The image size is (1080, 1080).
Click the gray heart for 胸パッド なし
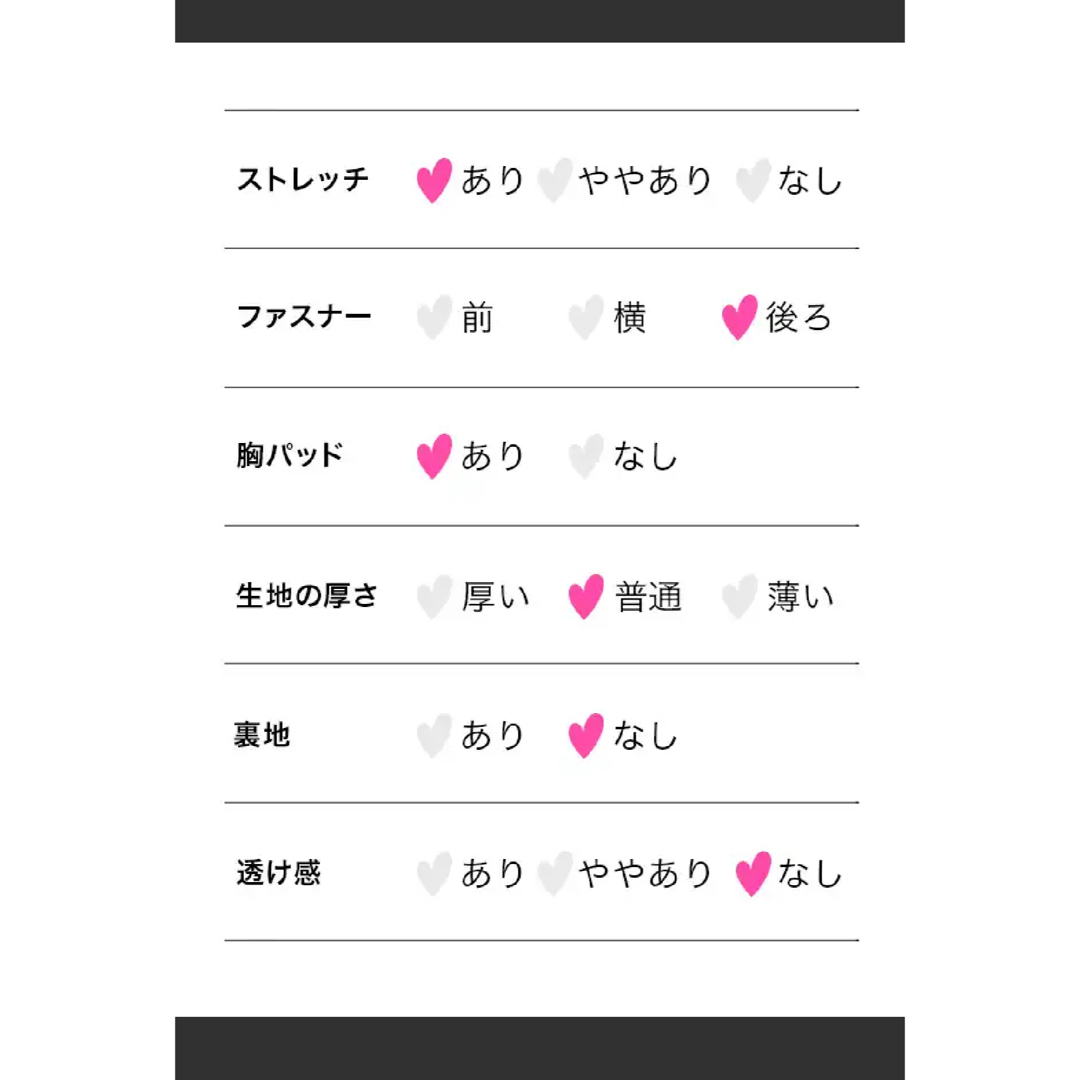point(586,456)
